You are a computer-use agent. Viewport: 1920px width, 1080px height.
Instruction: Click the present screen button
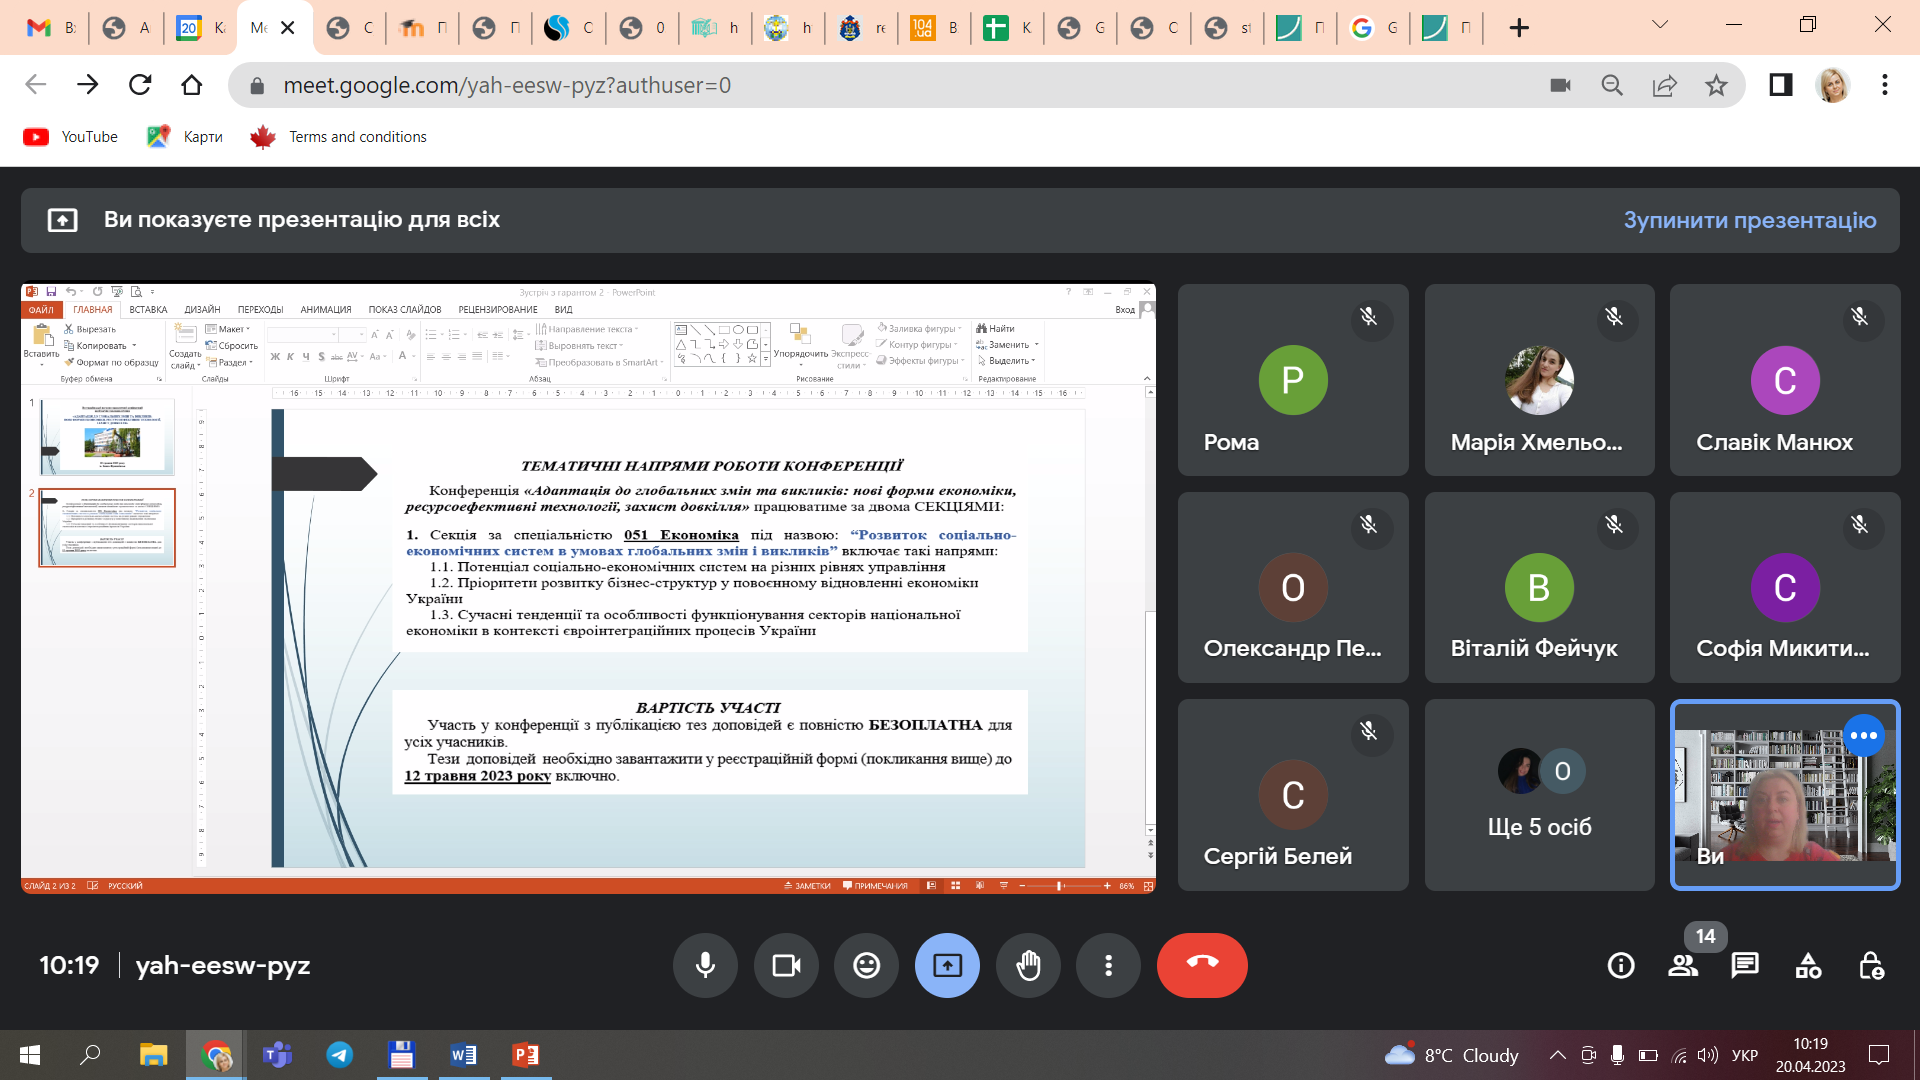click(947, 965)
